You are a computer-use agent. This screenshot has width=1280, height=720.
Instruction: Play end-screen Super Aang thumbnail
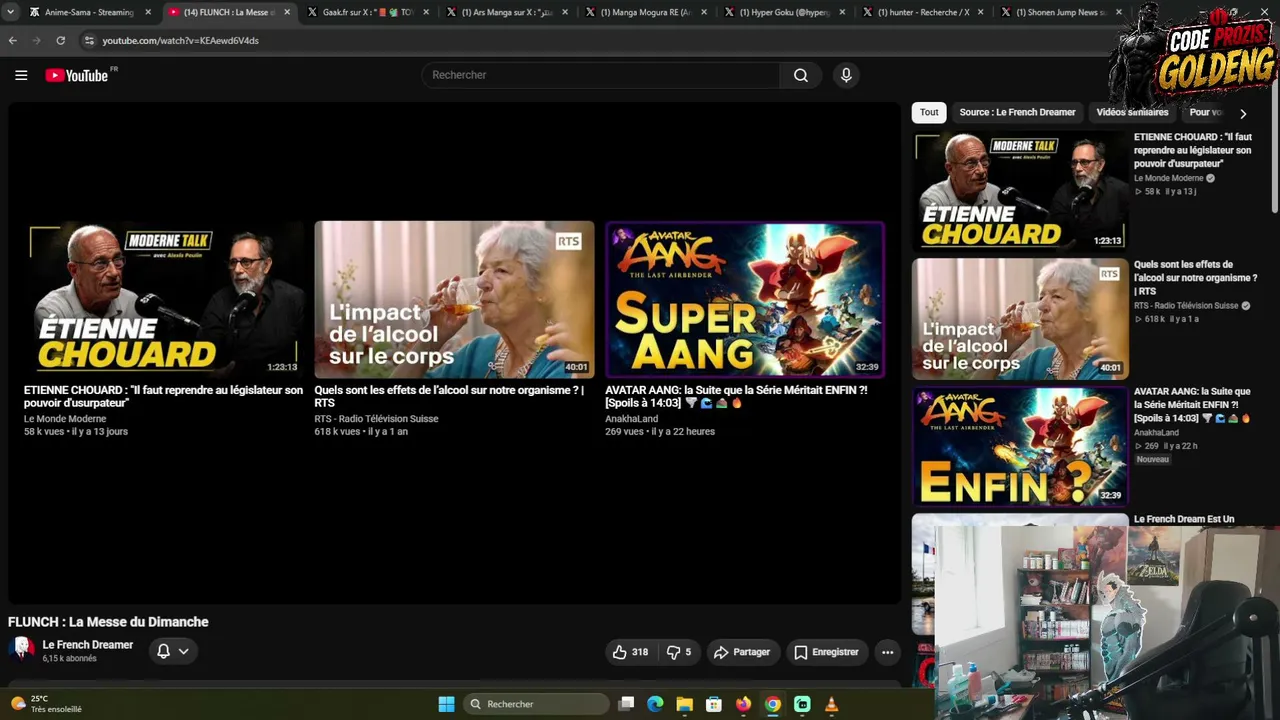[745, 299]
